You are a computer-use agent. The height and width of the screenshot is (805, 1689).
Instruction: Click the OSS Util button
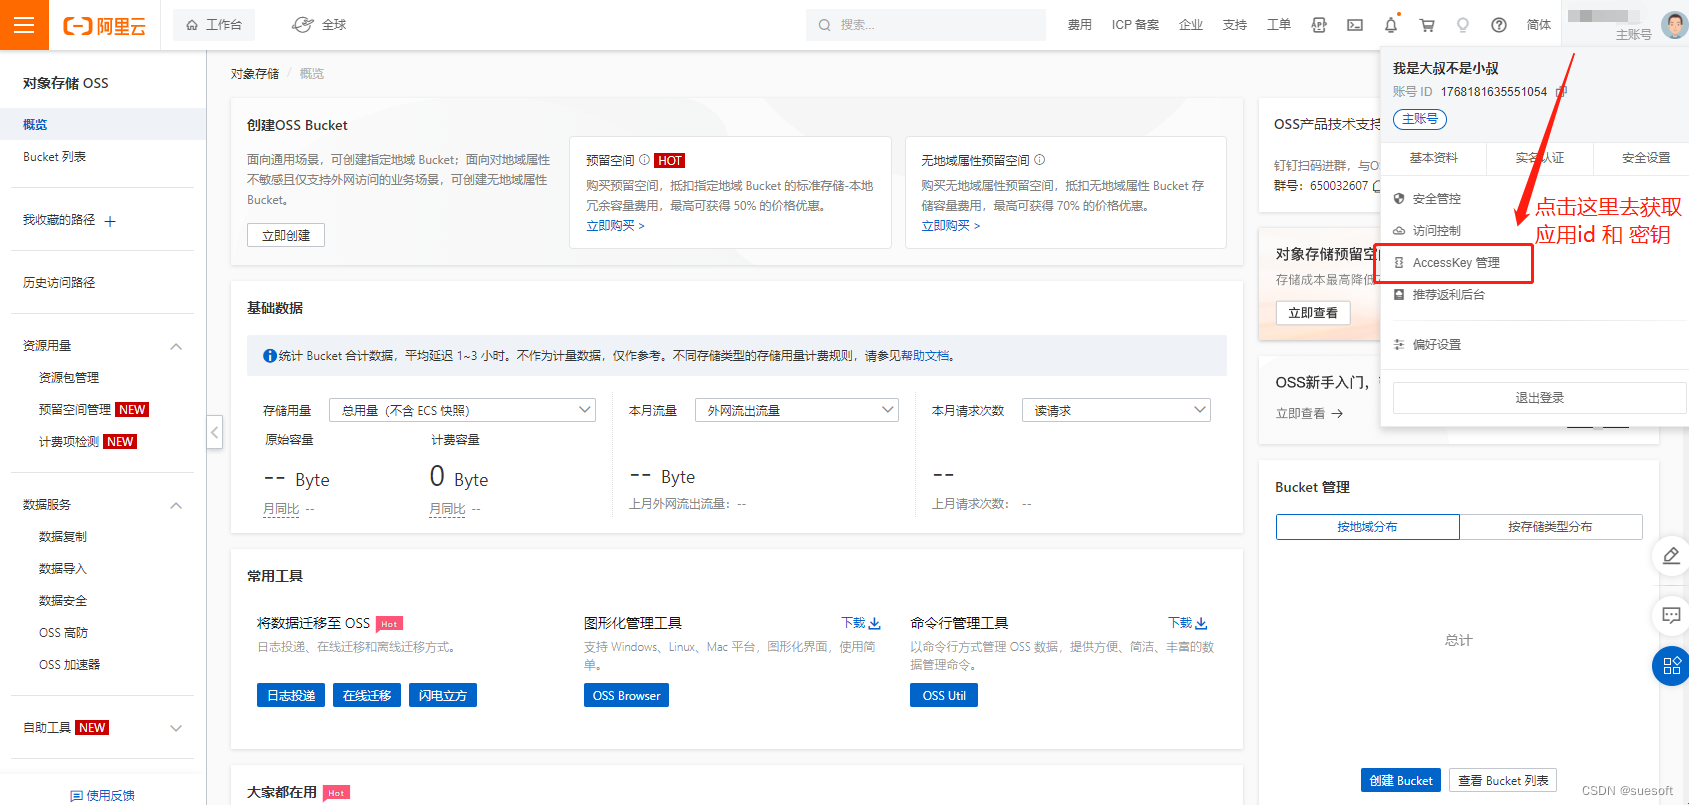(944, 696)
